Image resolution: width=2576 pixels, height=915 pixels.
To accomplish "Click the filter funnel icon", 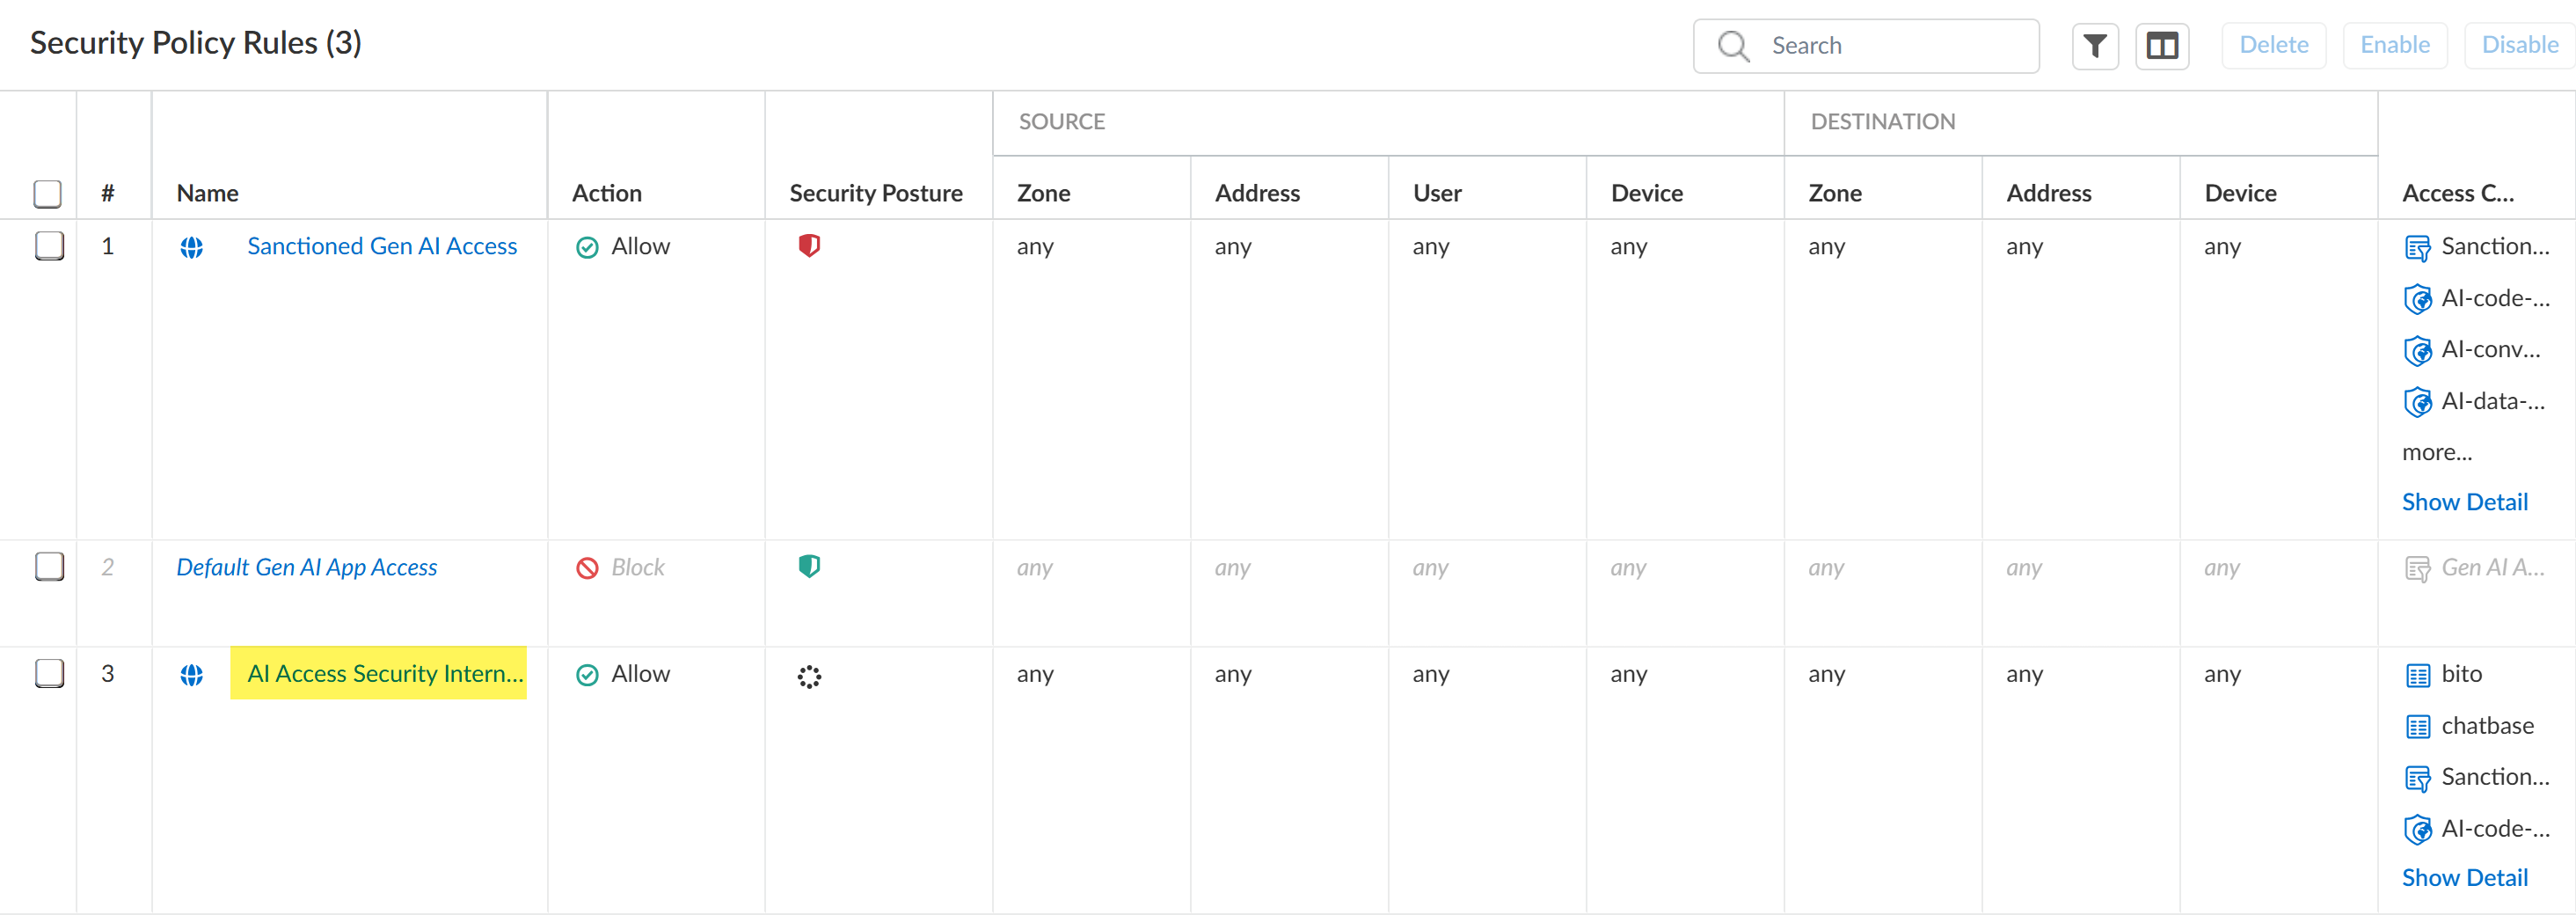I will click(2095, 46).
